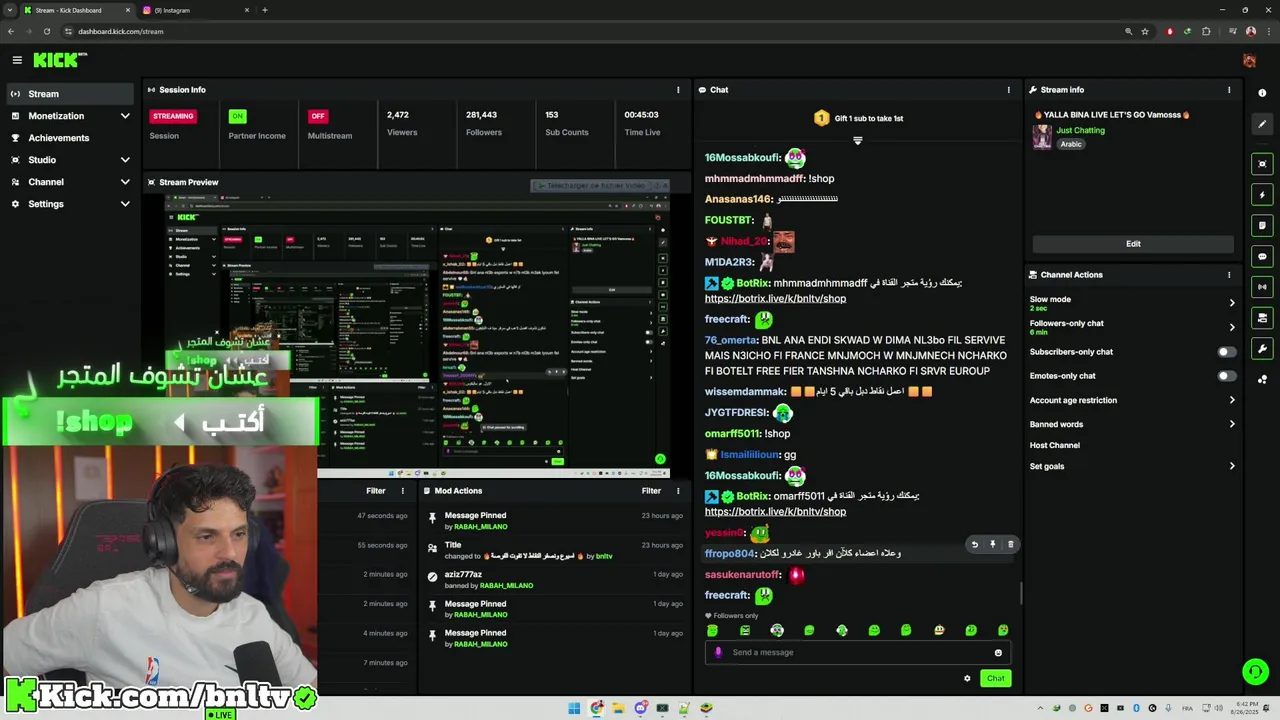Toggle the stream preview widget icon
Screen dimensions: 1280x720
click(x=1262, y=164)
